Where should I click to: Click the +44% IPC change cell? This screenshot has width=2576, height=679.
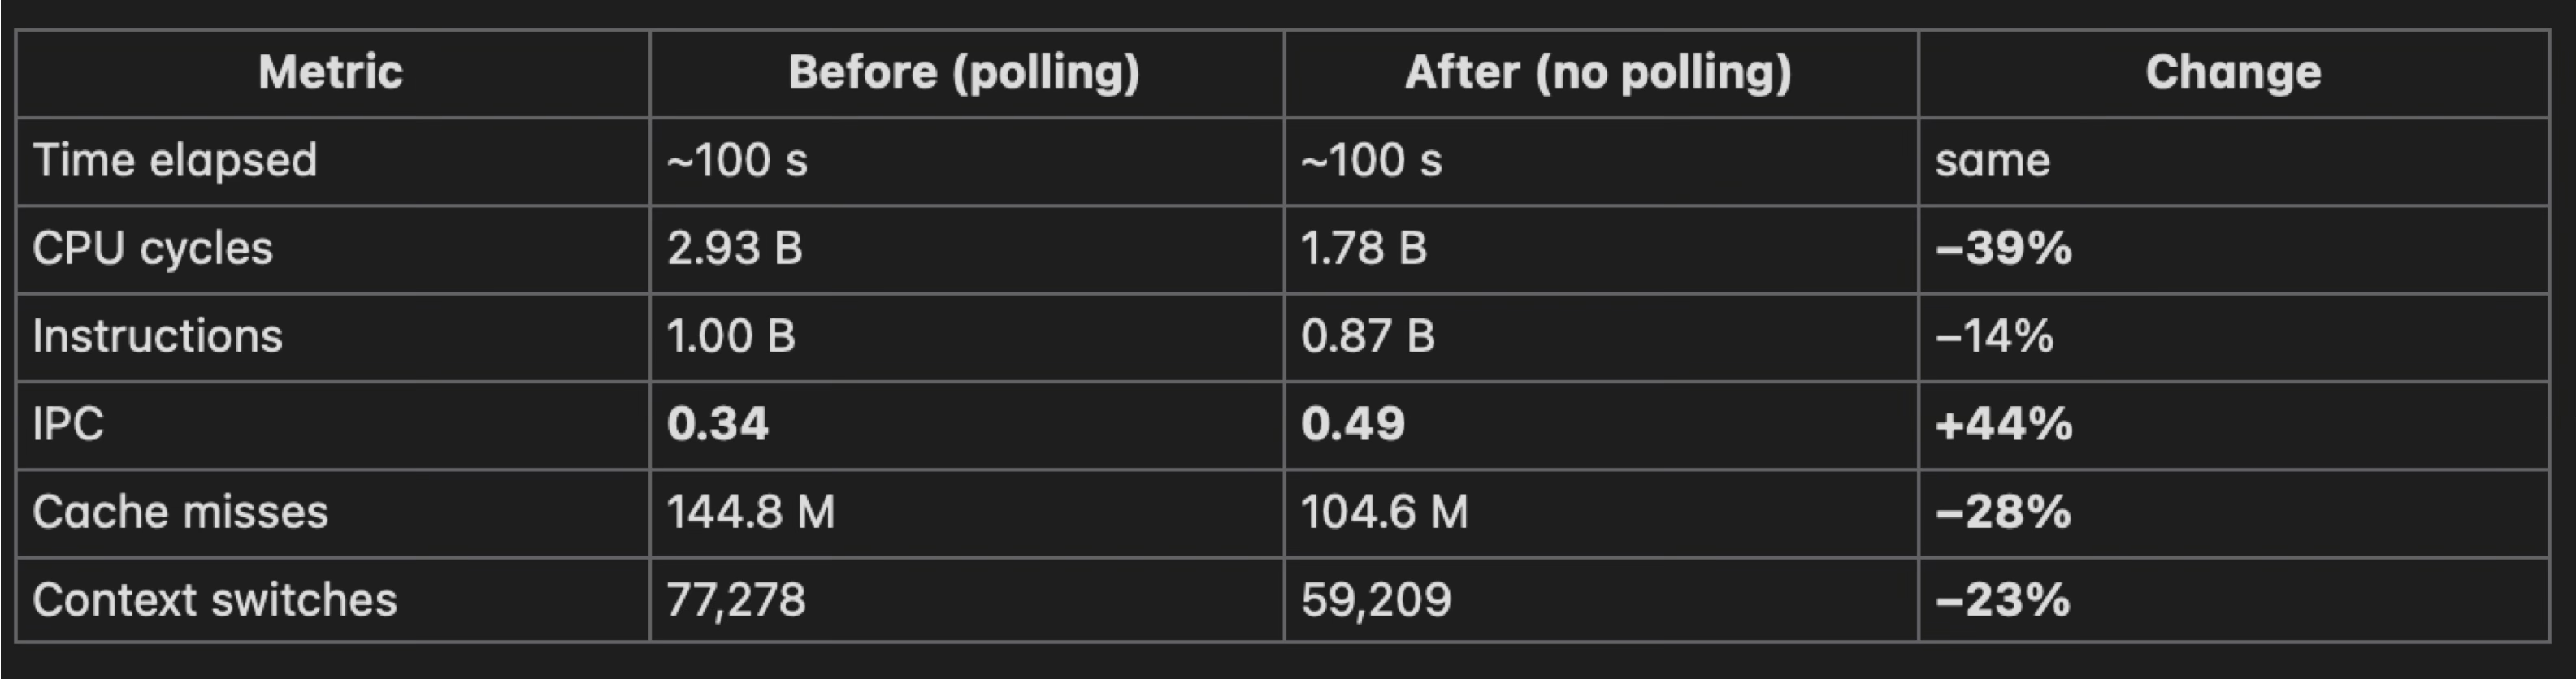(x=2003, y=425)
